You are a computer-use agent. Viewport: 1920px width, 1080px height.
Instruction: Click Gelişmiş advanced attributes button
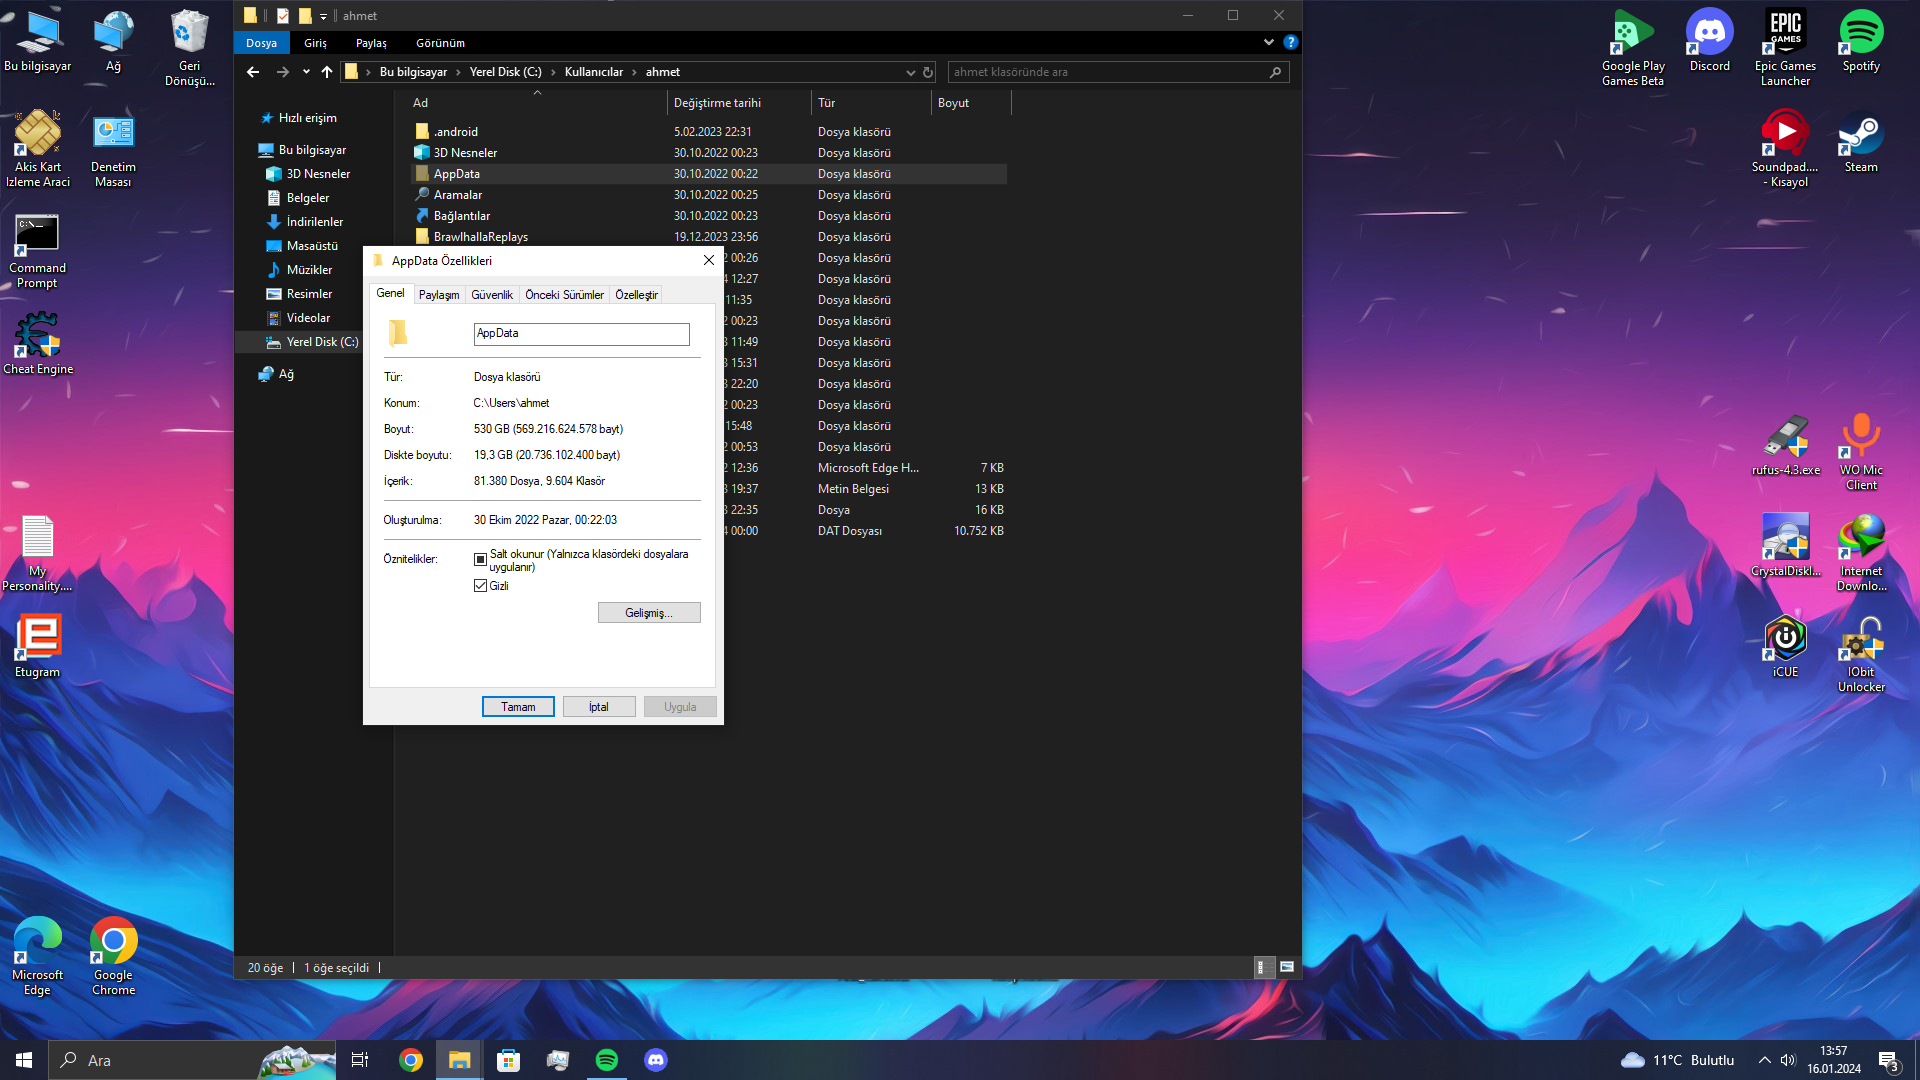[649, 613]
